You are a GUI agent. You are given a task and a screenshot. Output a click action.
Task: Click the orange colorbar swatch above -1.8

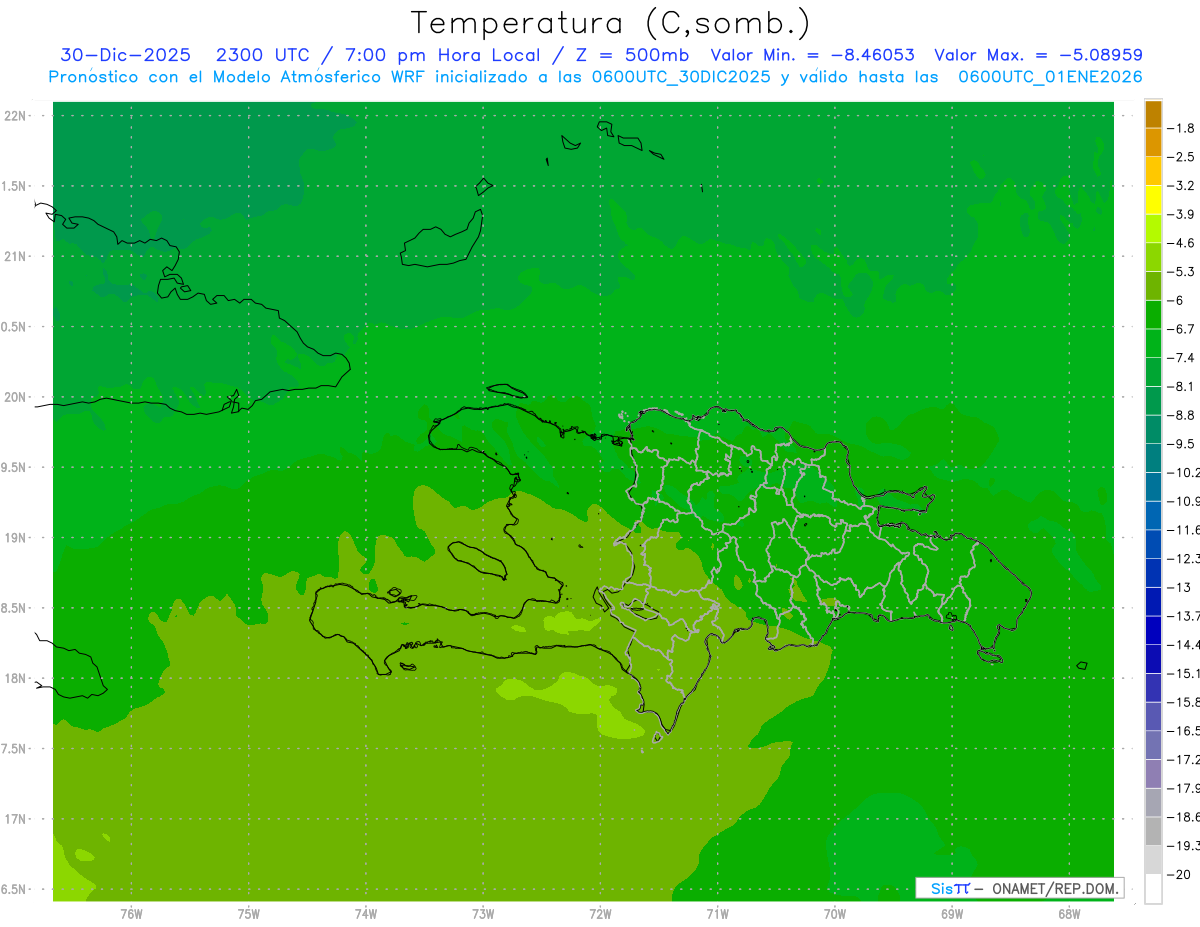[x=1153, y=114]
